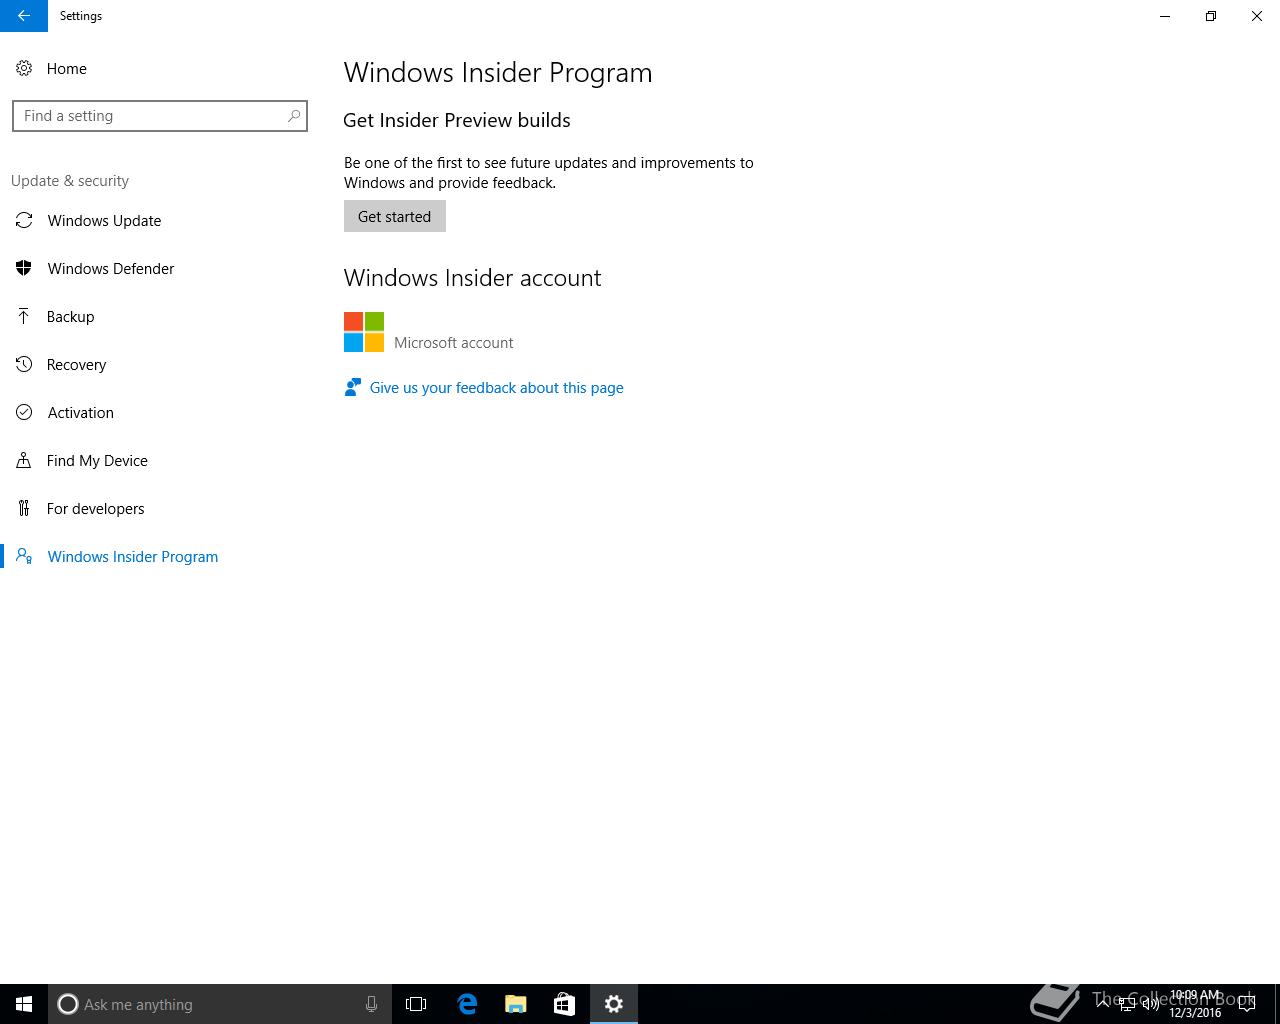Click the feedback person icon
This screenshot has width=1280, height=1024.
tap(352, 387)
